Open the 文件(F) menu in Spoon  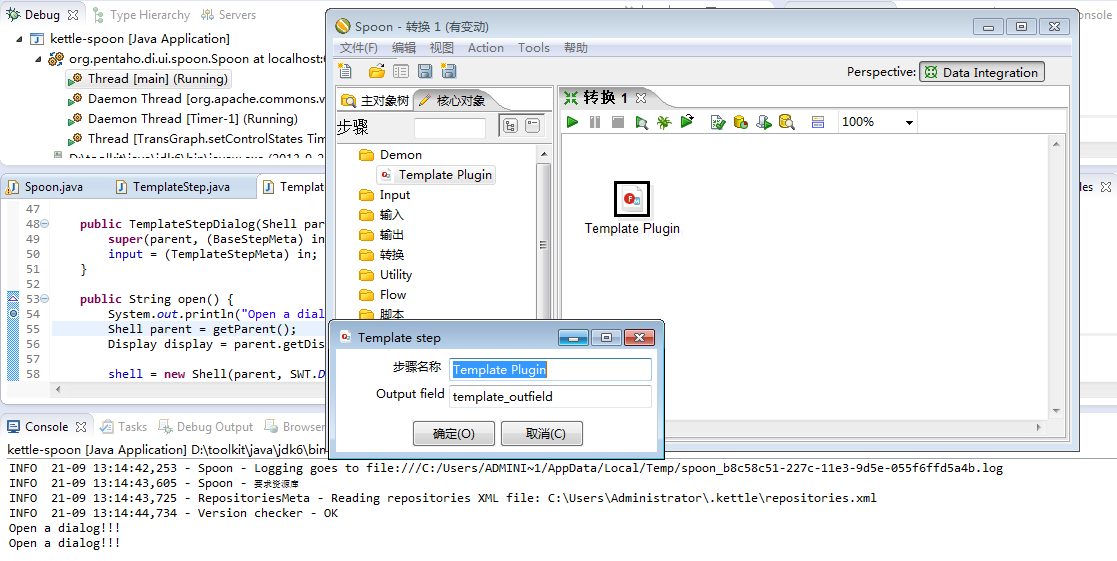point(358,48)
